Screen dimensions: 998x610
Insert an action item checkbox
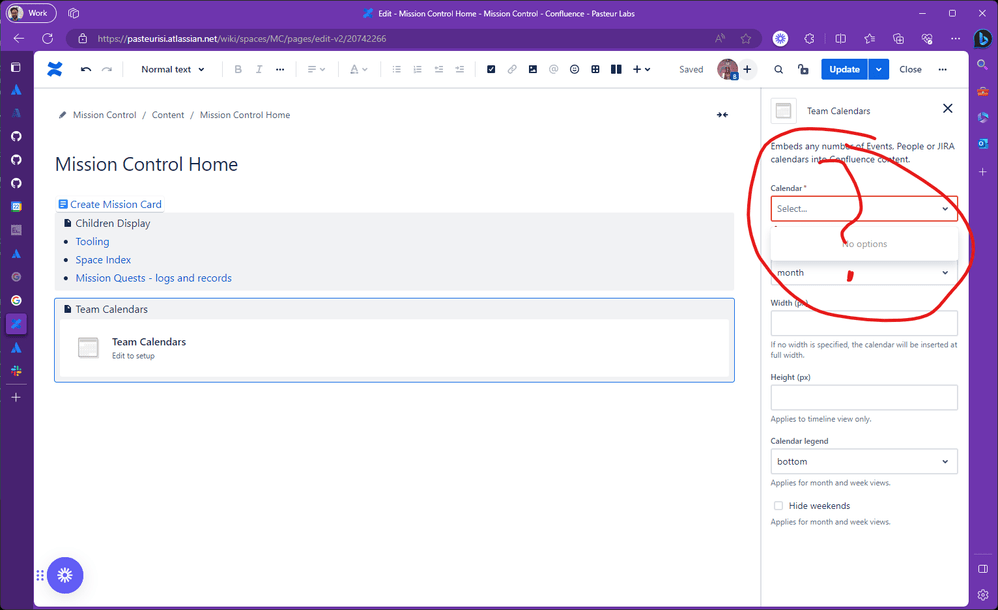click(x=491, y=69)
